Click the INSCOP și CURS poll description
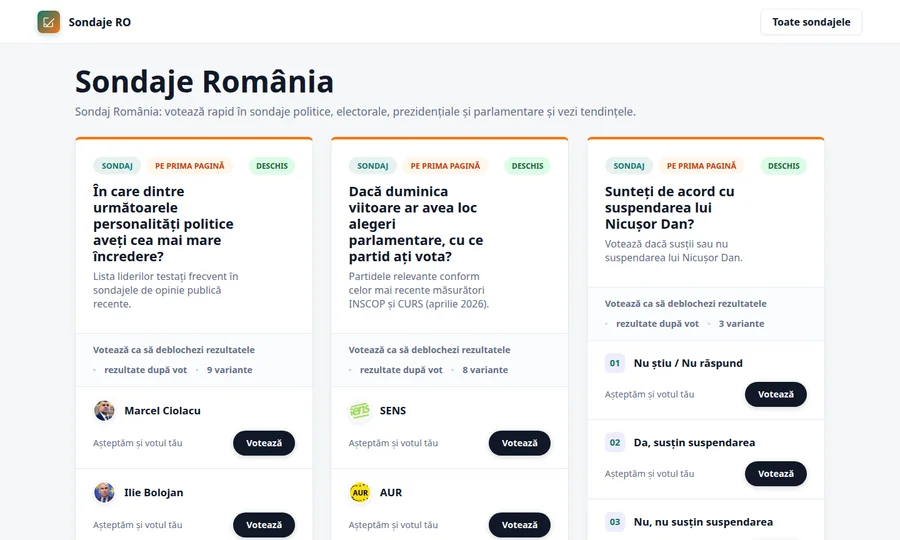 (418, 290)
